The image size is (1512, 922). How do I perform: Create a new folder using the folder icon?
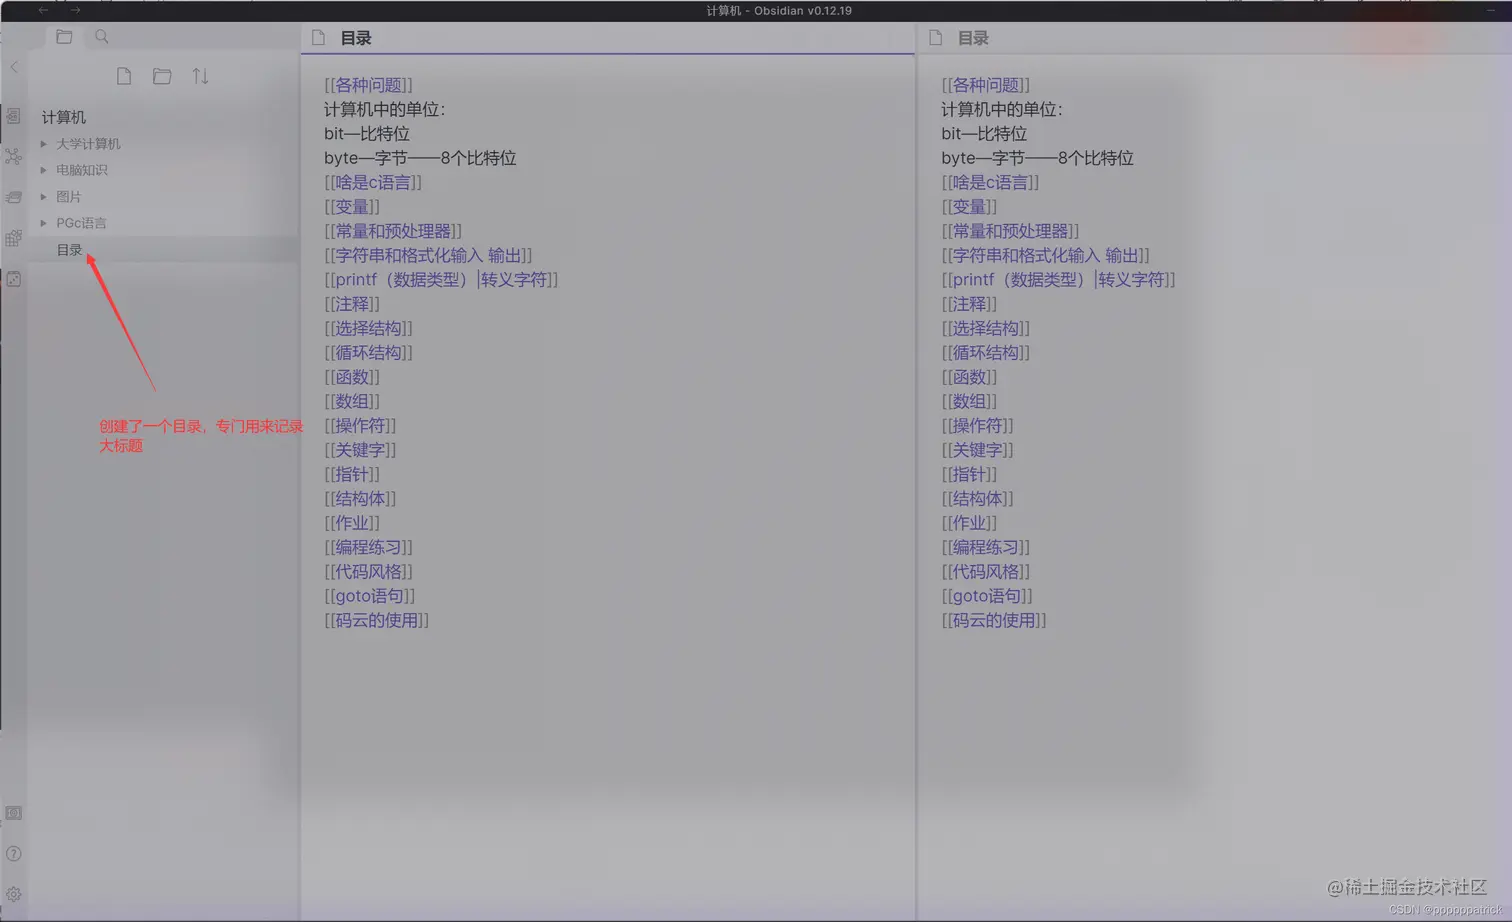[x=162, y=75]
